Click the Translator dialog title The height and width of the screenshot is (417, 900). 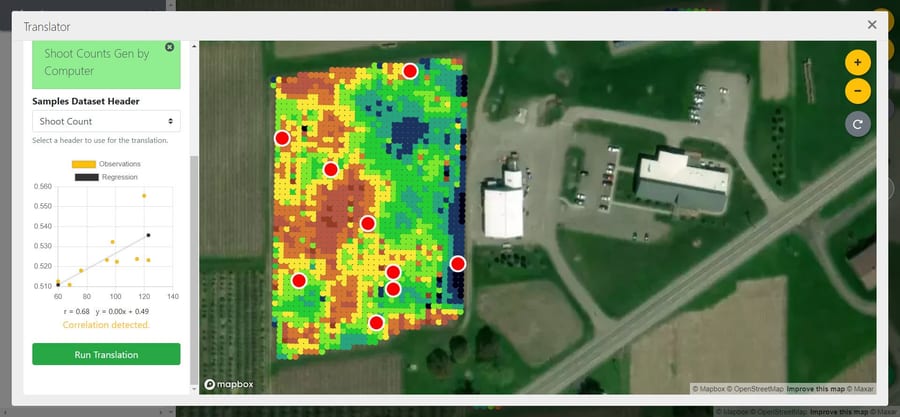[47, 26]
